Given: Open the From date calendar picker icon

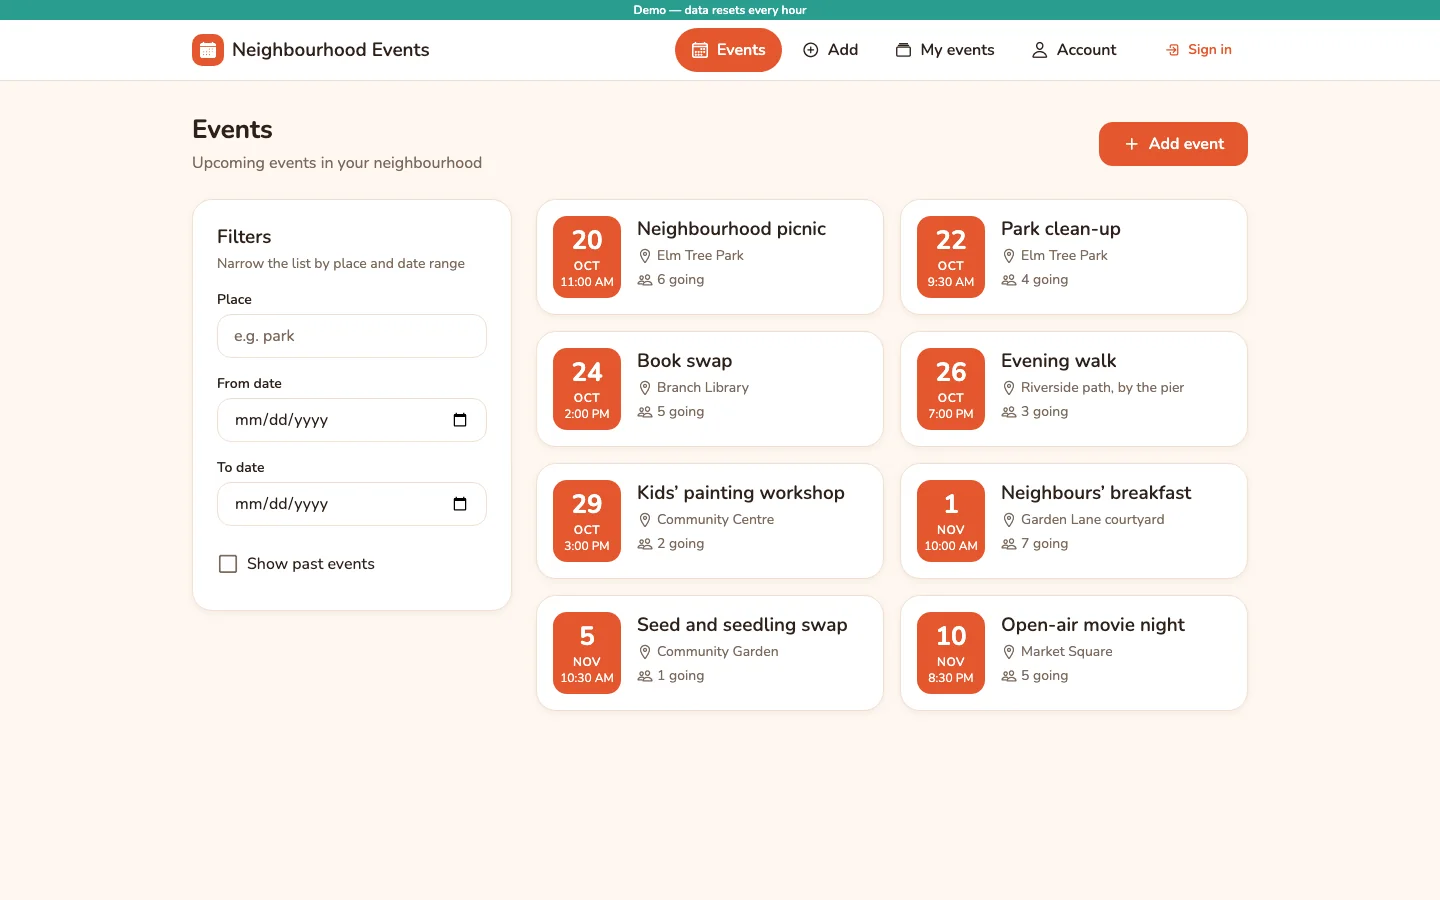Looking at the screenshot, I should coord(460,420).
